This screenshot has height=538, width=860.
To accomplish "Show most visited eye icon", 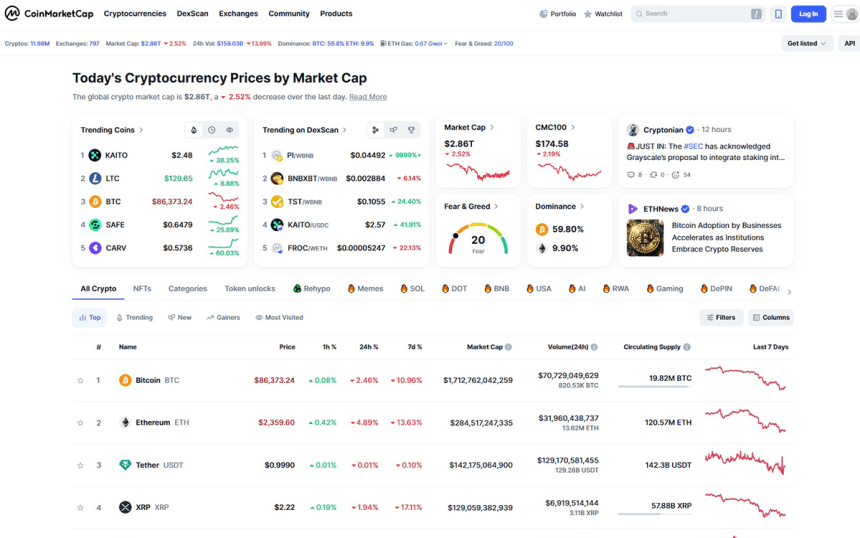I will point(230,130).
